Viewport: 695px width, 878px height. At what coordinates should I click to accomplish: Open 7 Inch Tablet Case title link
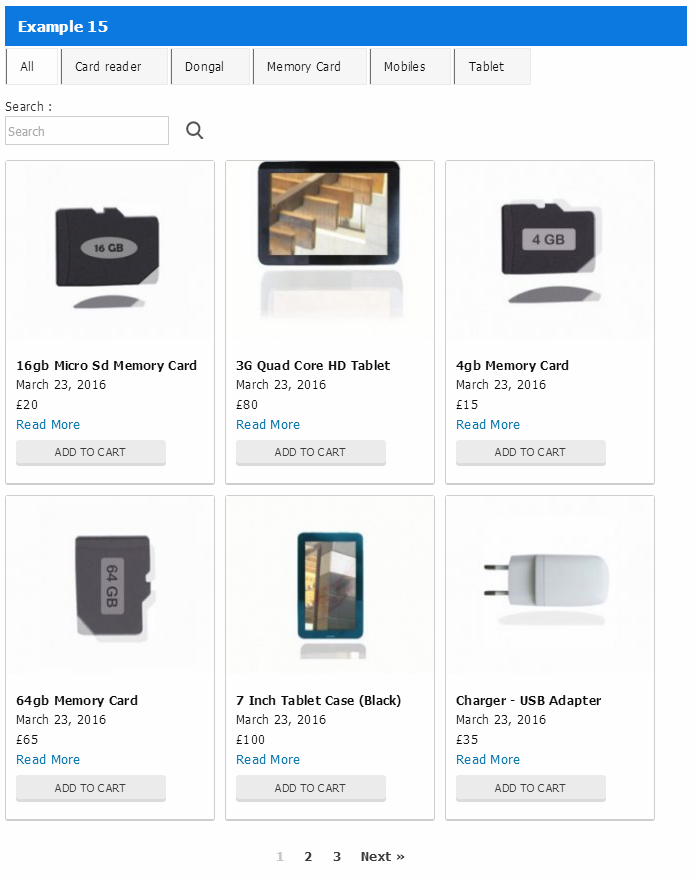click(x=318, y=700)
